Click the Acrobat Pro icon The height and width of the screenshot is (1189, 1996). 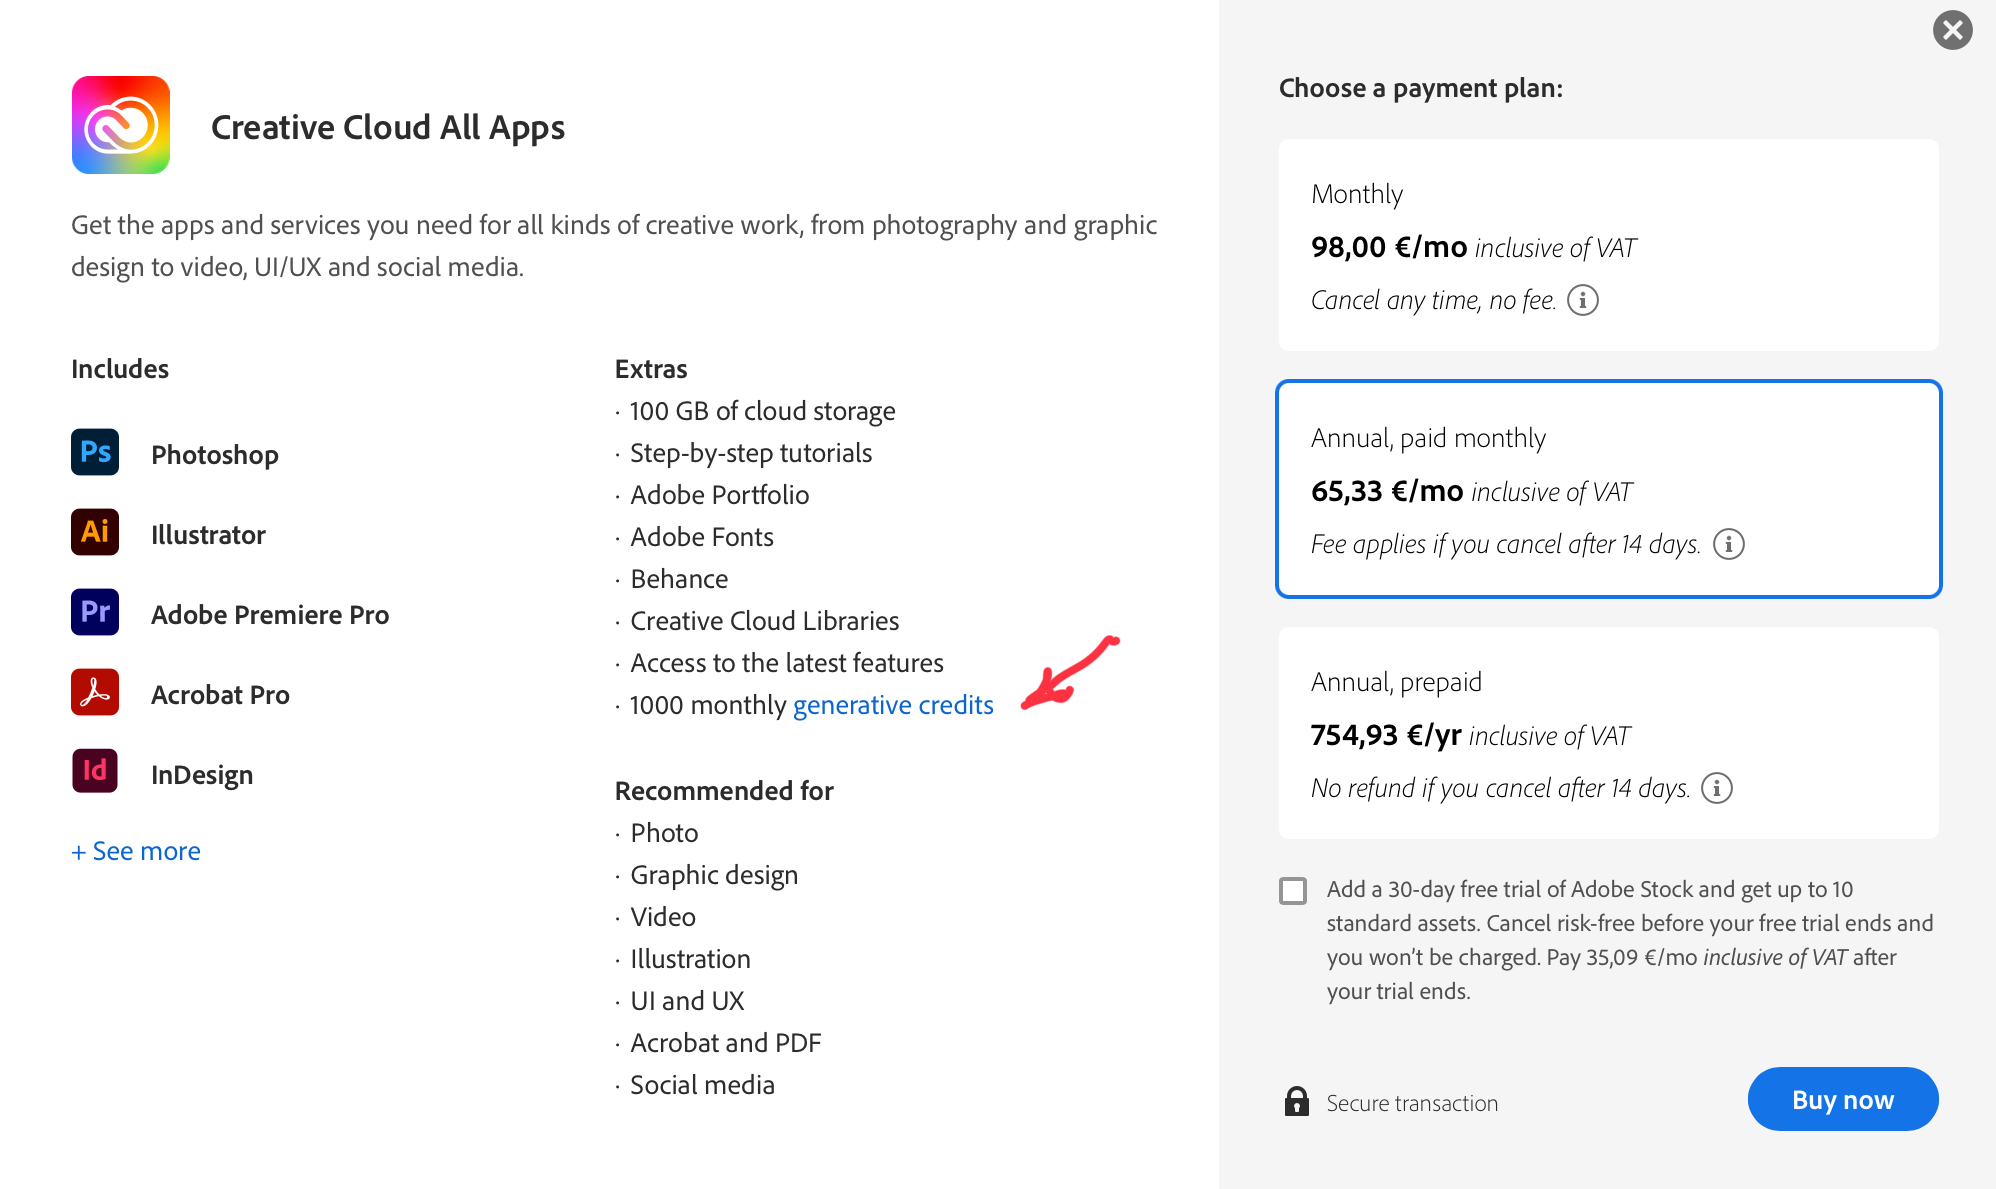point(94,692)
